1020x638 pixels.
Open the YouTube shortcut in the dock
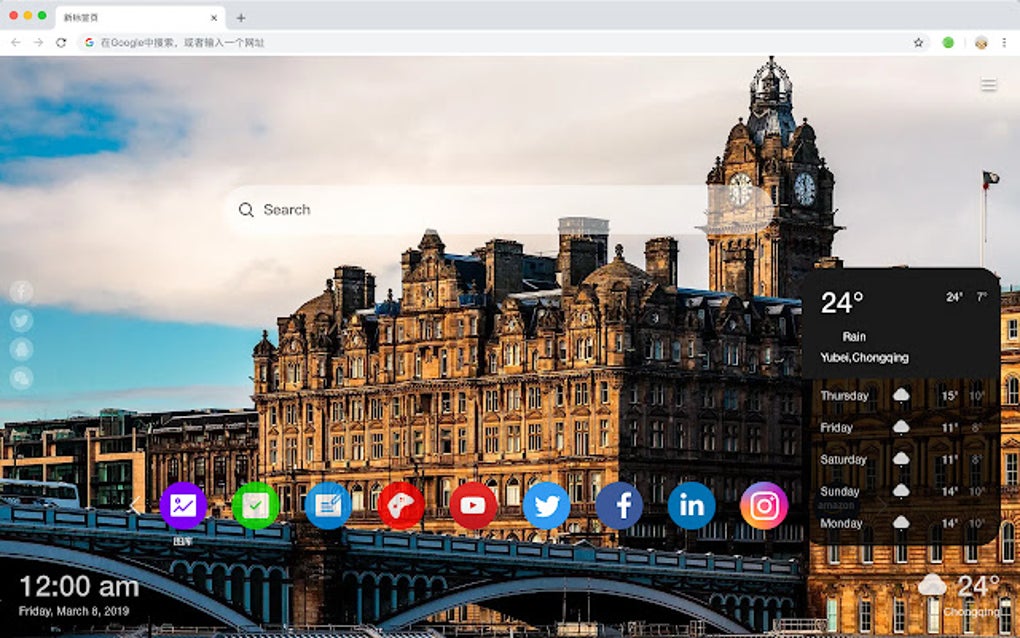tap(473, 505)
